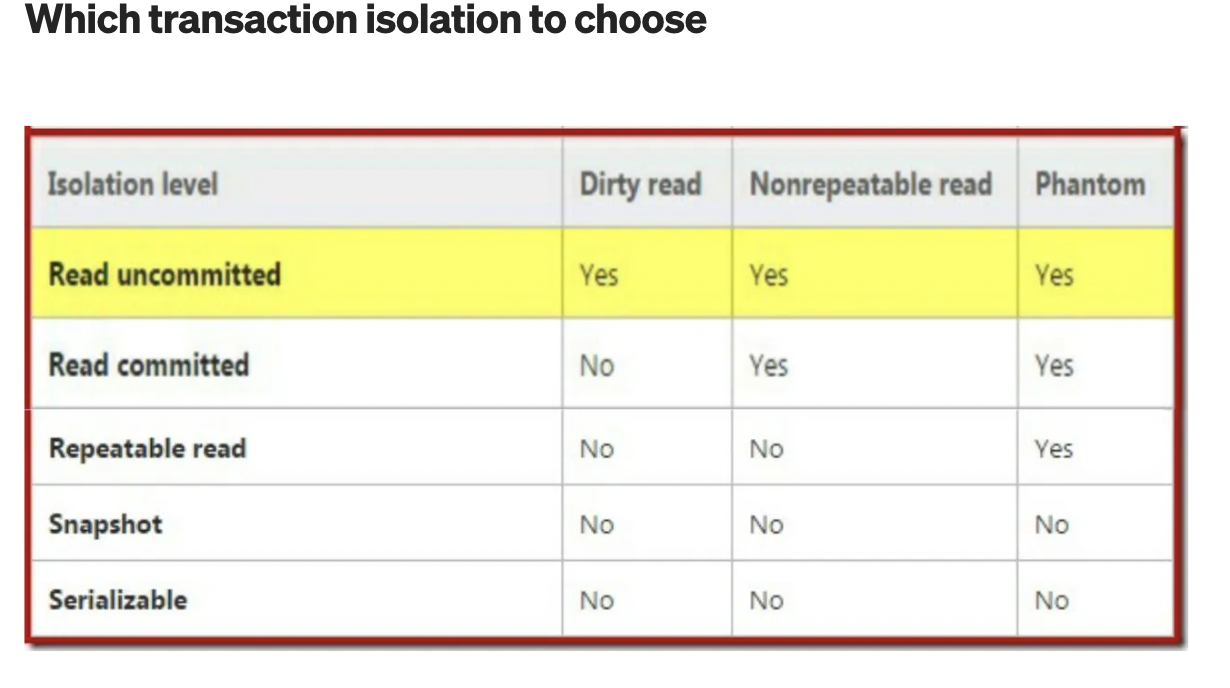The width and height of the screenshot is (1230, 688).
Task: Click the "Which transaction isolation to choose" heading
Action: 366,19
